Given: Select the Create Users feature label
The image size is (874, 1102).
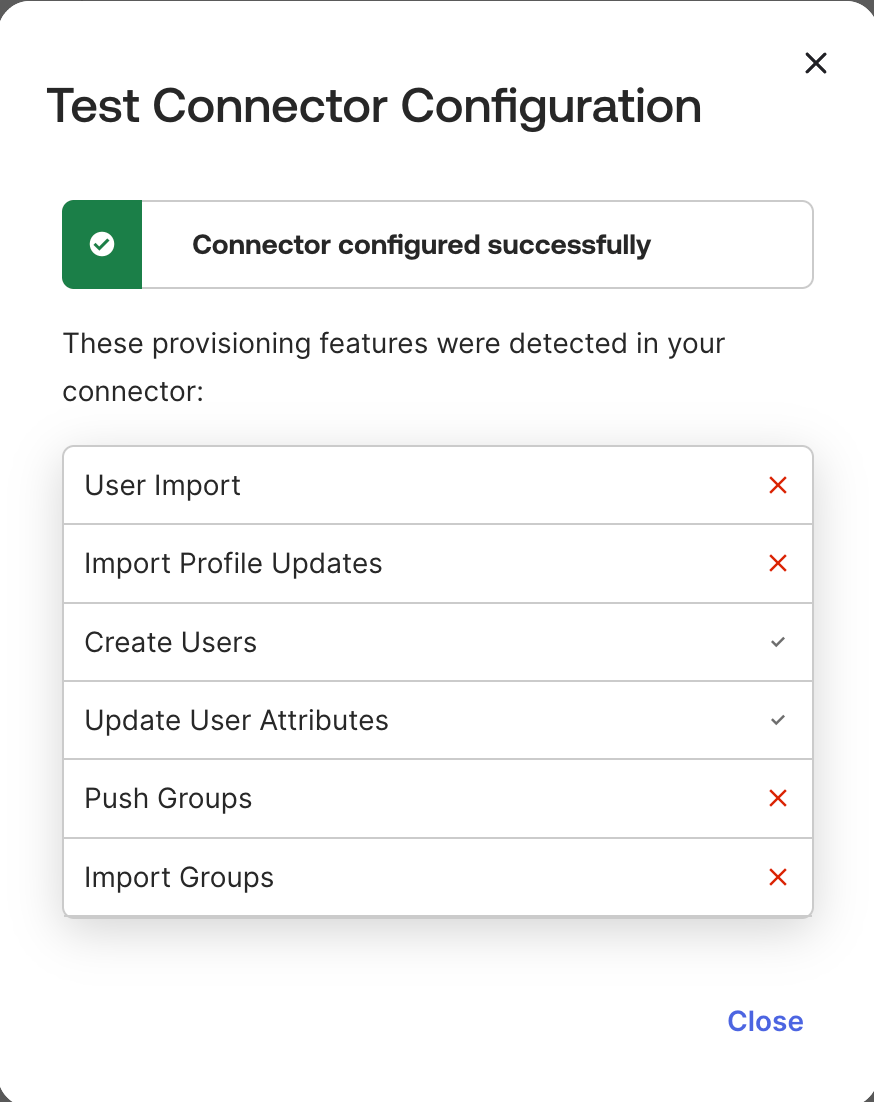Looking at the screenshot, I should pyautogui.click(x=171, y=642).
